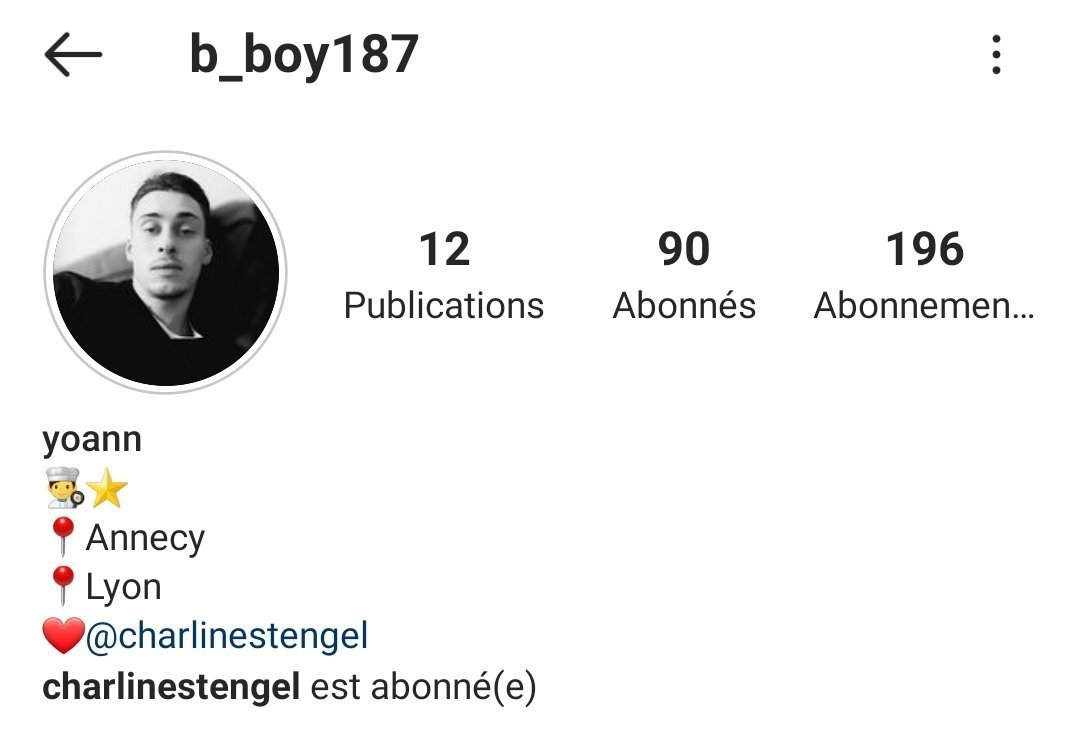The width and height of the screenshot is (1065, 751).
Task: Tap the Publications label
Action: [x=444, y=306]
